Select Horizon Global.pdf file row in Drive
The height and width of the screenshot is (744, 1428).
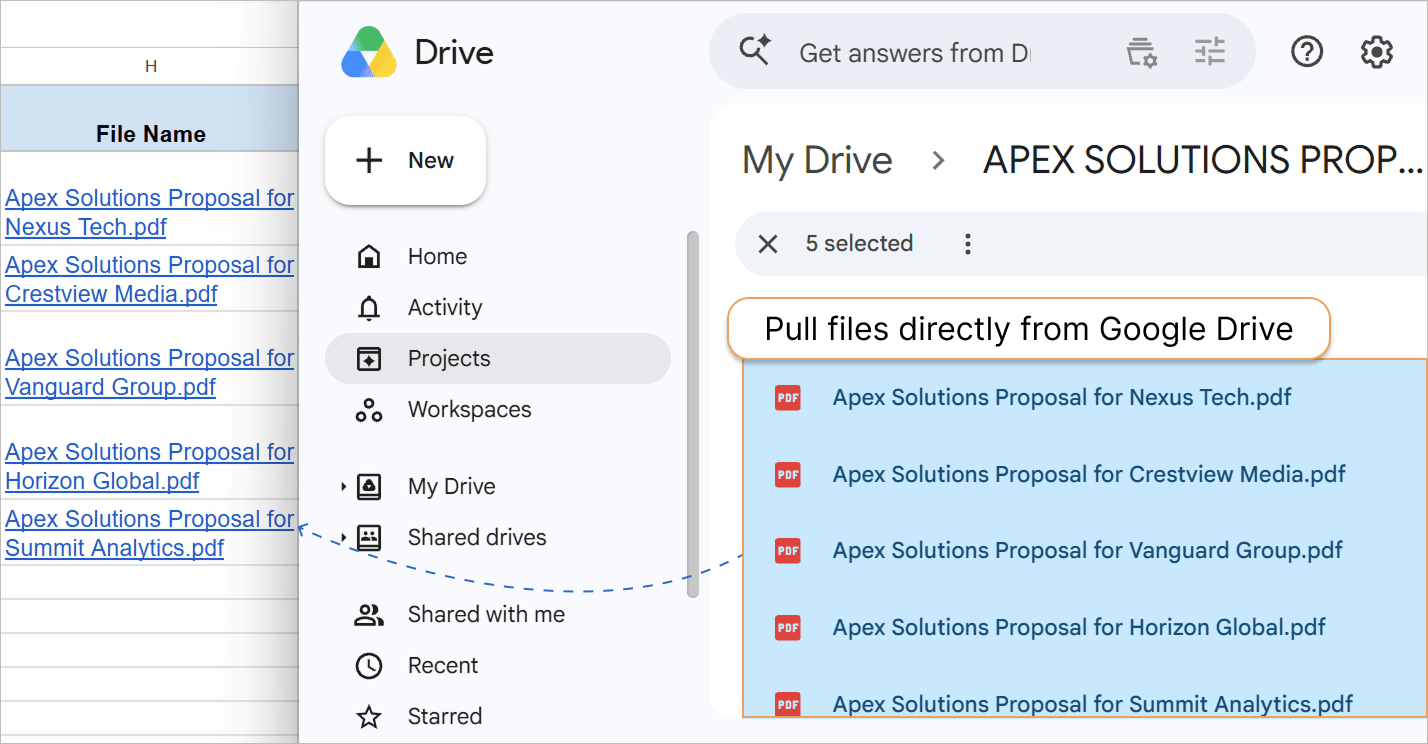(x=1085, y=628)
